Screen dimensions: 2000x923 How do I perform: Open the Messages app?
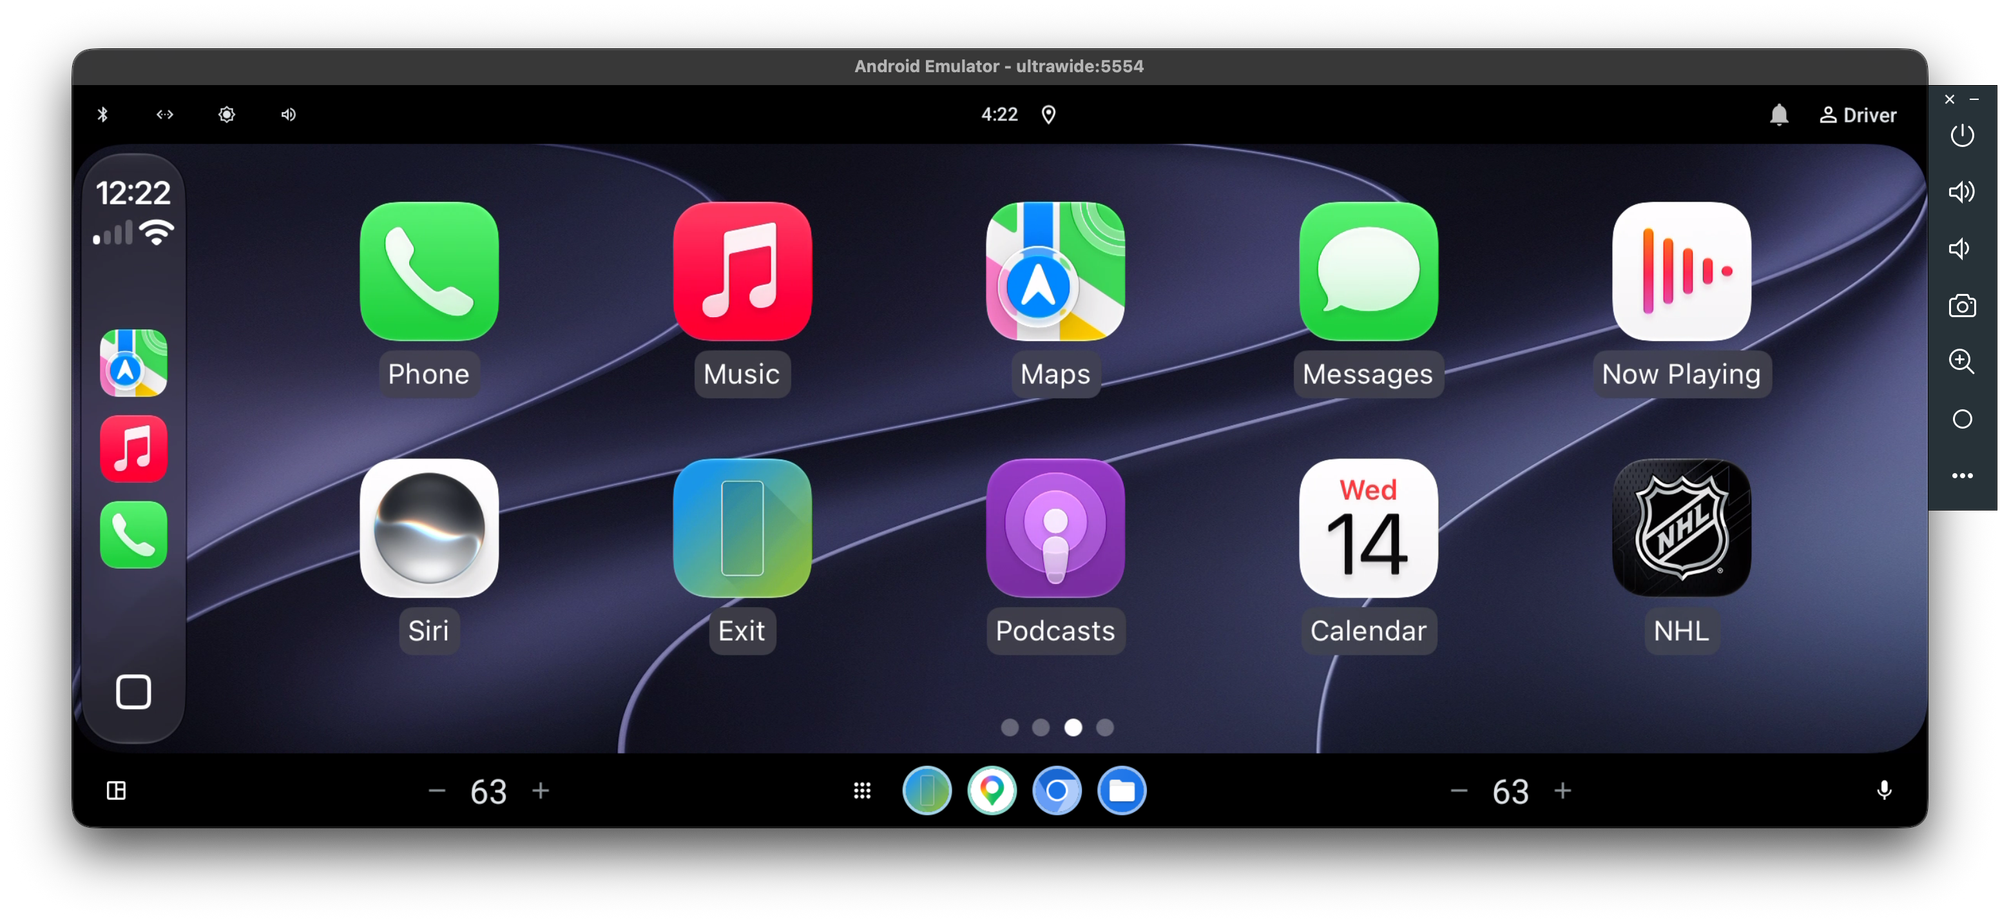(1368, 272)
